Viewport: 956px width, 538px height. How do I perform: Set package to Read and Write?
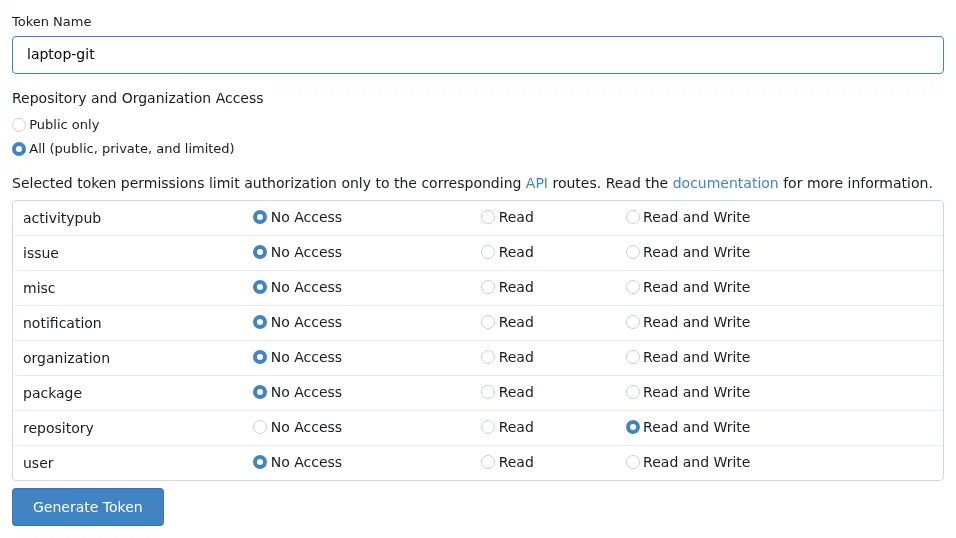633,392
